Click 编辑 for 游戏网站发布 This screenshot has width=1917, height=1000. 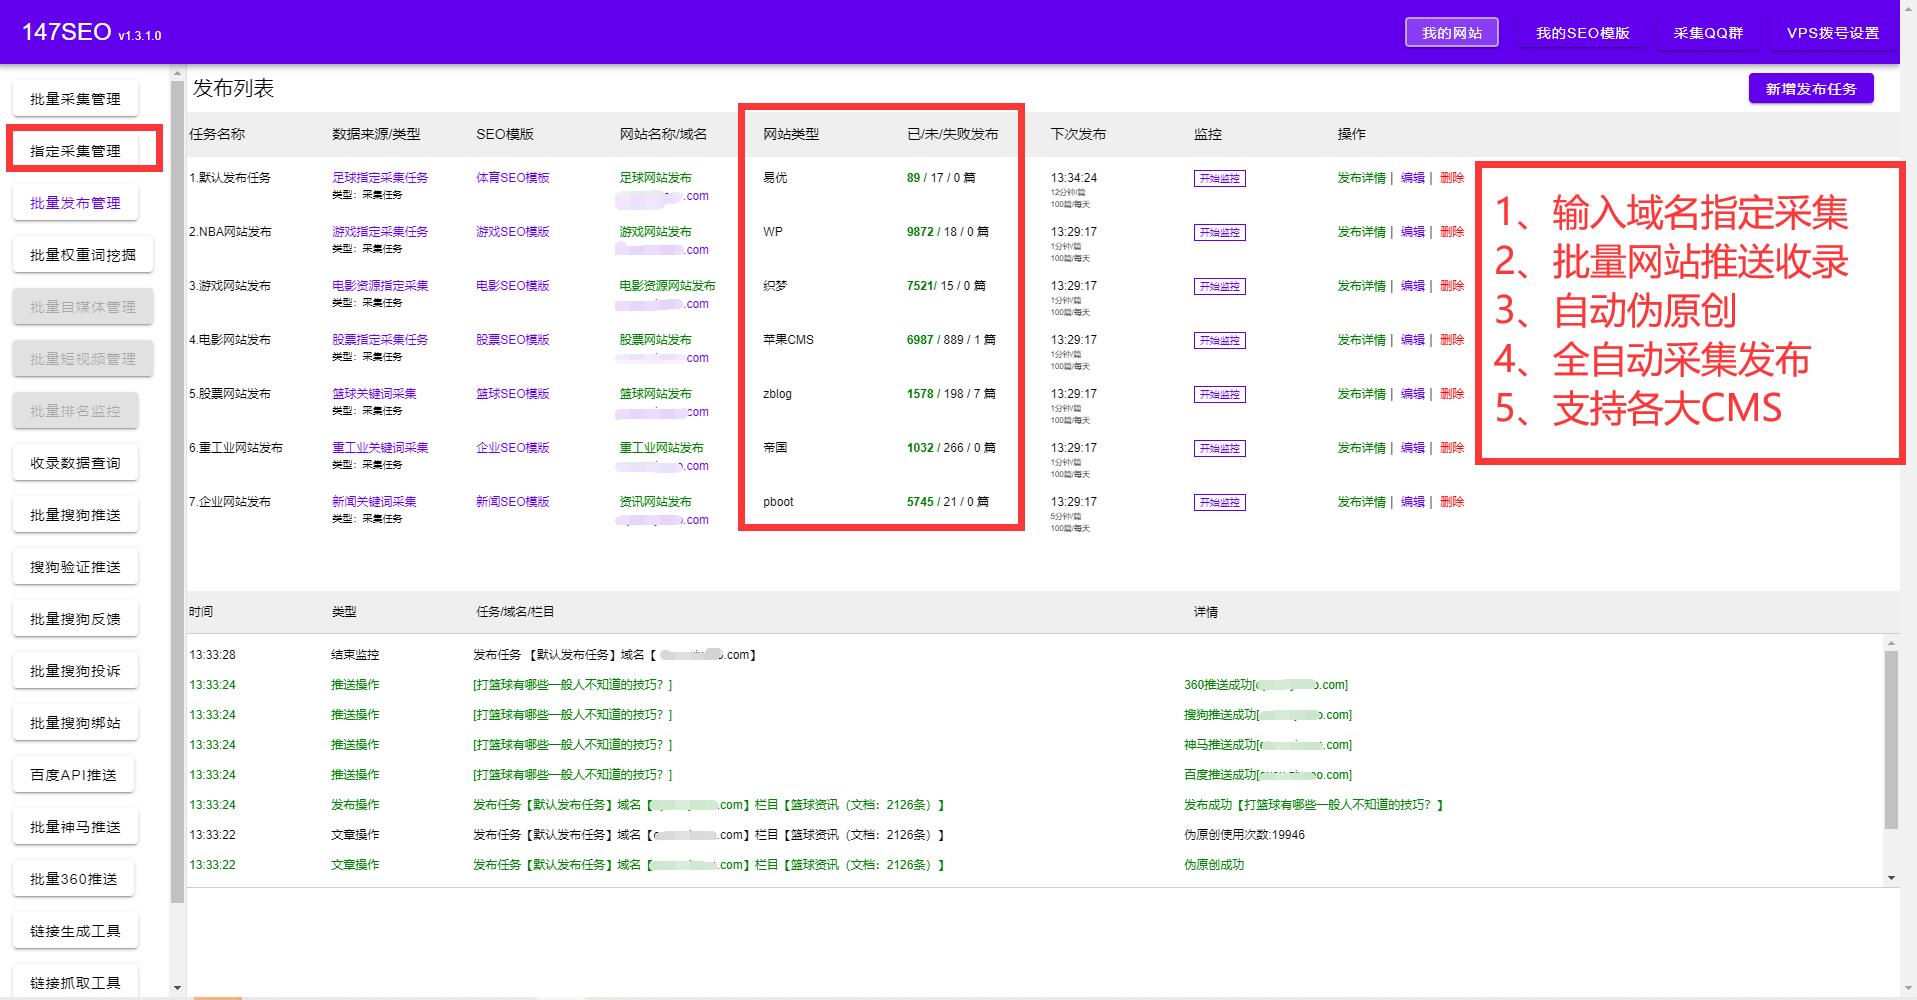(x=1414, y=286)
